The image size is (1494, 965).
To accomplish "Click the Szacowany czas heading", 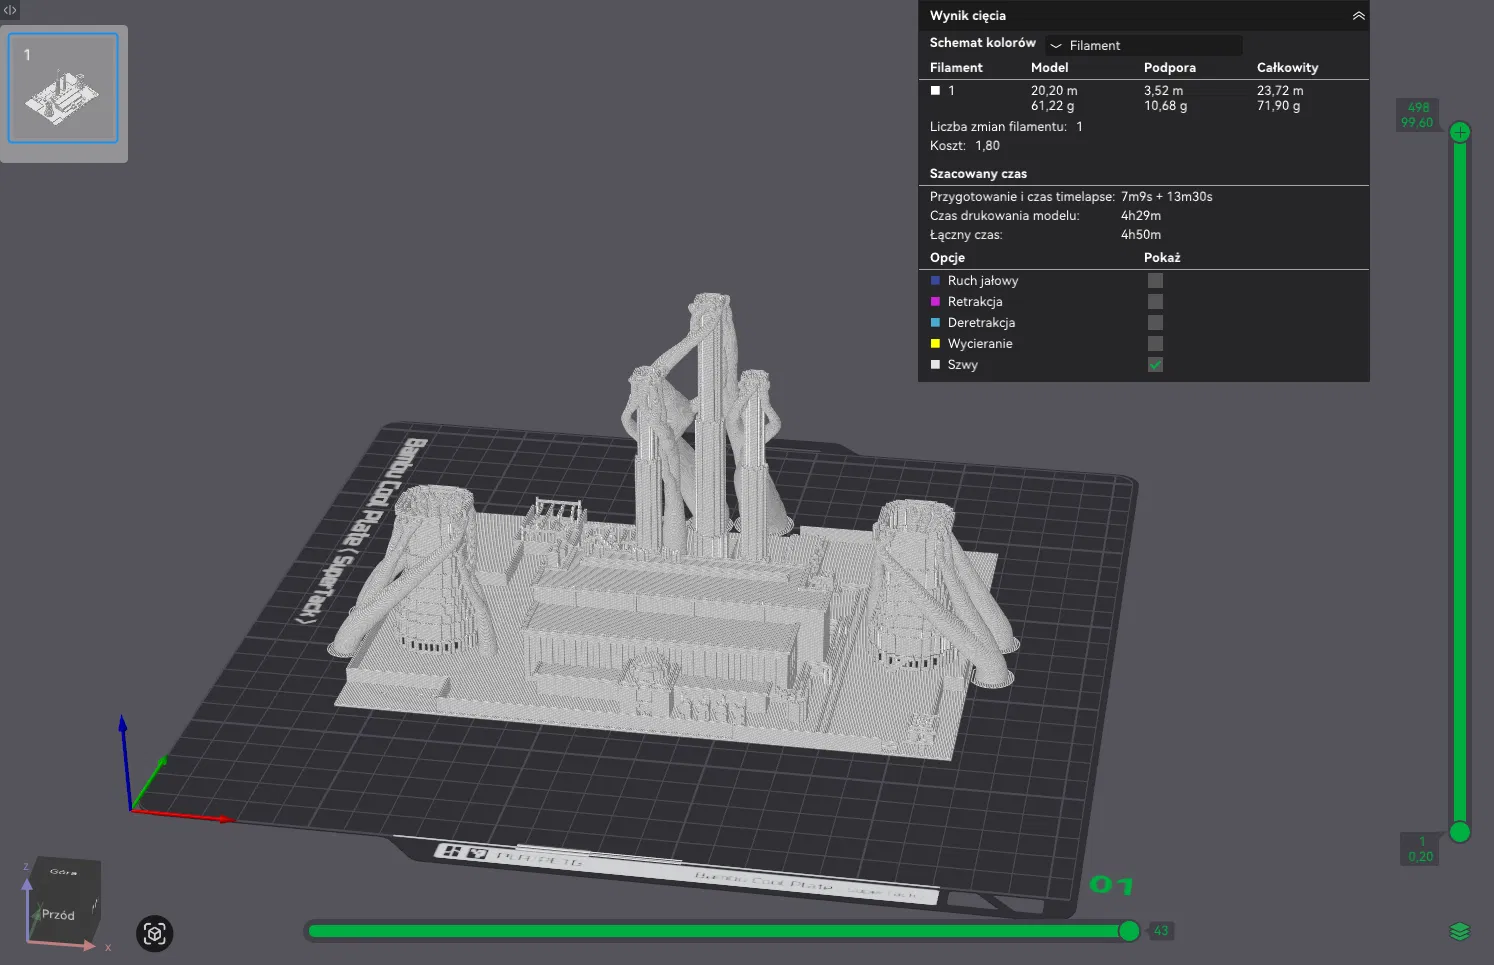I will pyautogui.click(x=978, y=174).
